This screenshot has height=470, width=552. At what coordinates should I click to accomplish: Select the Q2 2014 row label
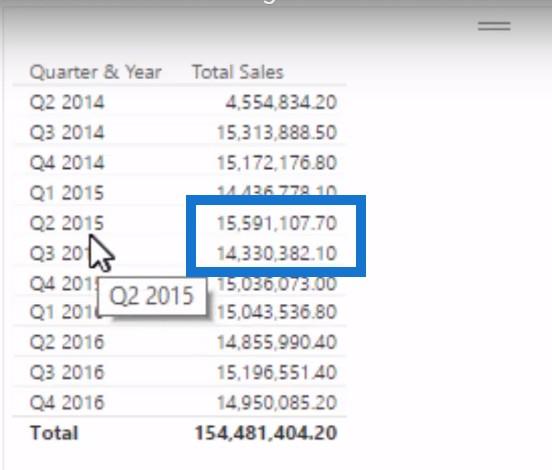pyautogui.click(x=67, y=102)
